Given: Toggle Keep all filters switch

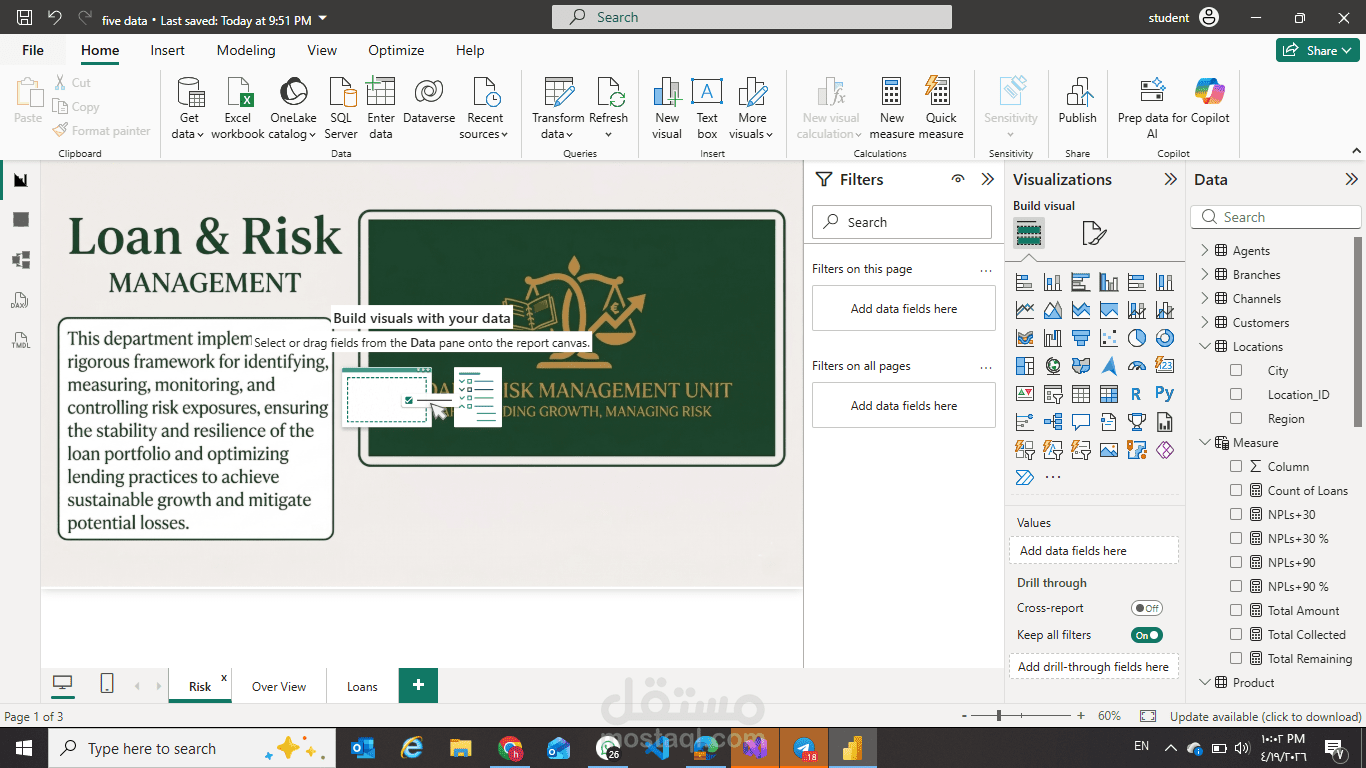Looking at the screenshot, I should pyautogui.click(x=1147, y=635).
